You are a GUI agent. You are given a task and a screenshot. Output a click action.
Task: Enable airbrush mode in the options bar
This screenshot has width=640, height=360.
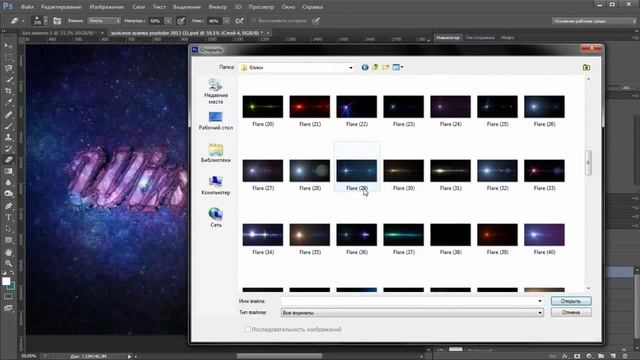[x=240, y=21]
